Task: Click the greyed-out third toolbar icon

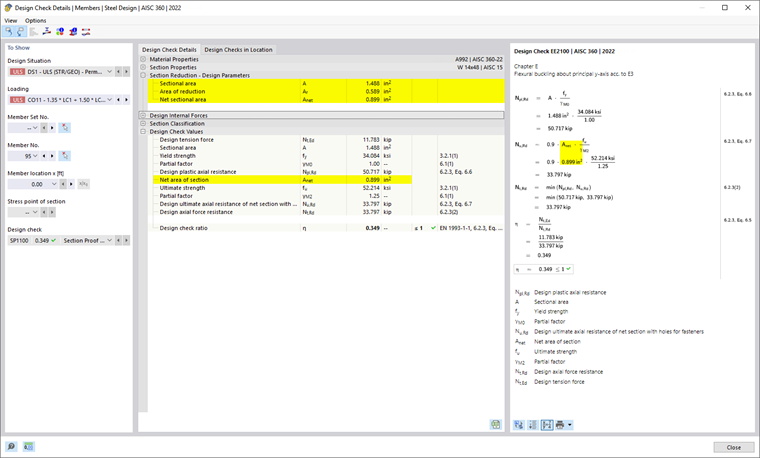Action: click(33, 32)
